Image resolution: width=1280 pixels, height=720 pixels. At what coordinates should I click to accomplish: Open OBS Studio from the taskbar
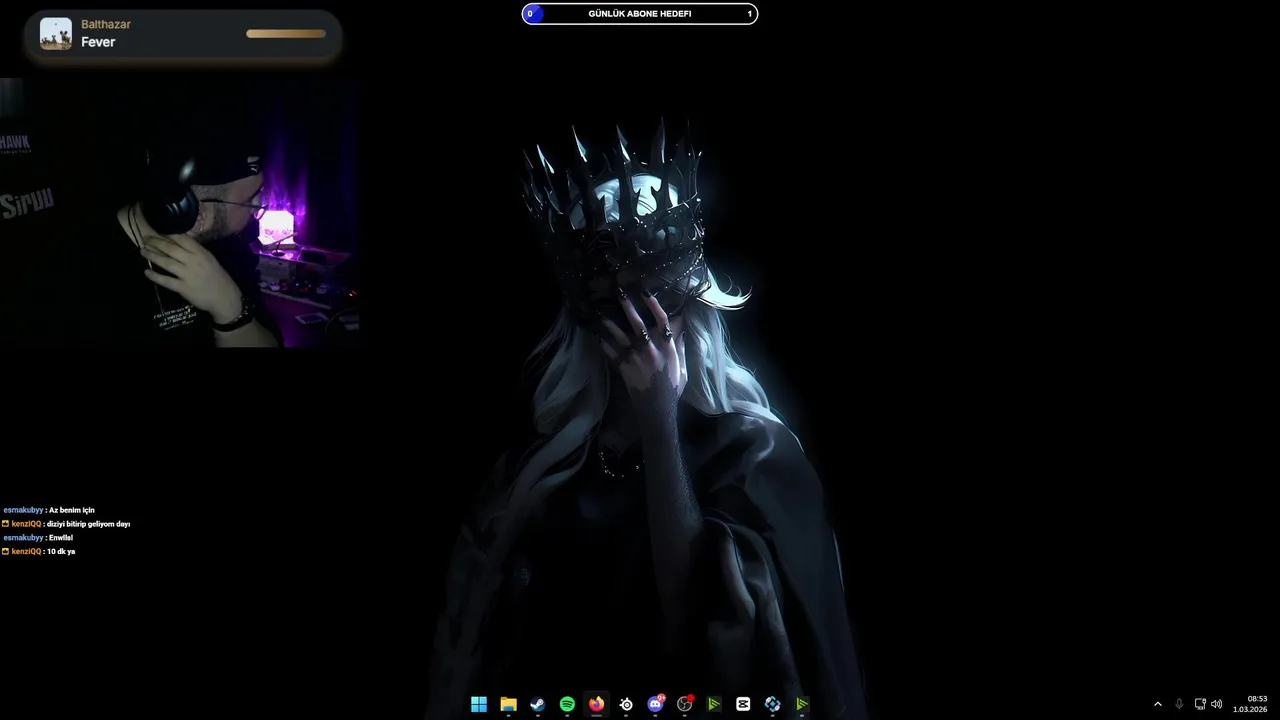tap(685, 704)
